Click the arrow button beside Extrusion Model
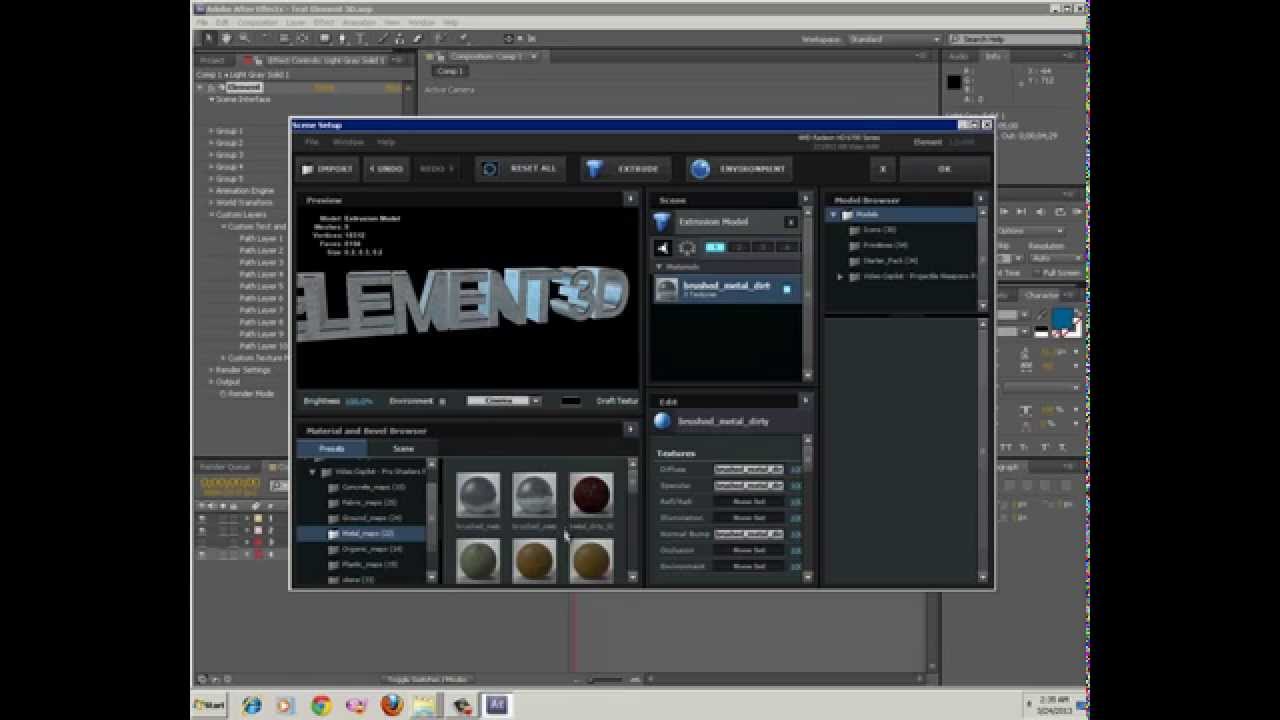Image resolution: width=1280 pixels, height=720 pixels. [x=790, y=222]
